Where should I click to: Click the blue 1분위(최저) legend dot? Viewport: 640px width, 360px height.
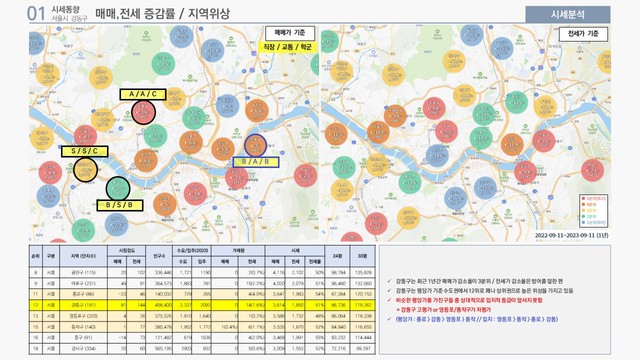pos(584,223)
